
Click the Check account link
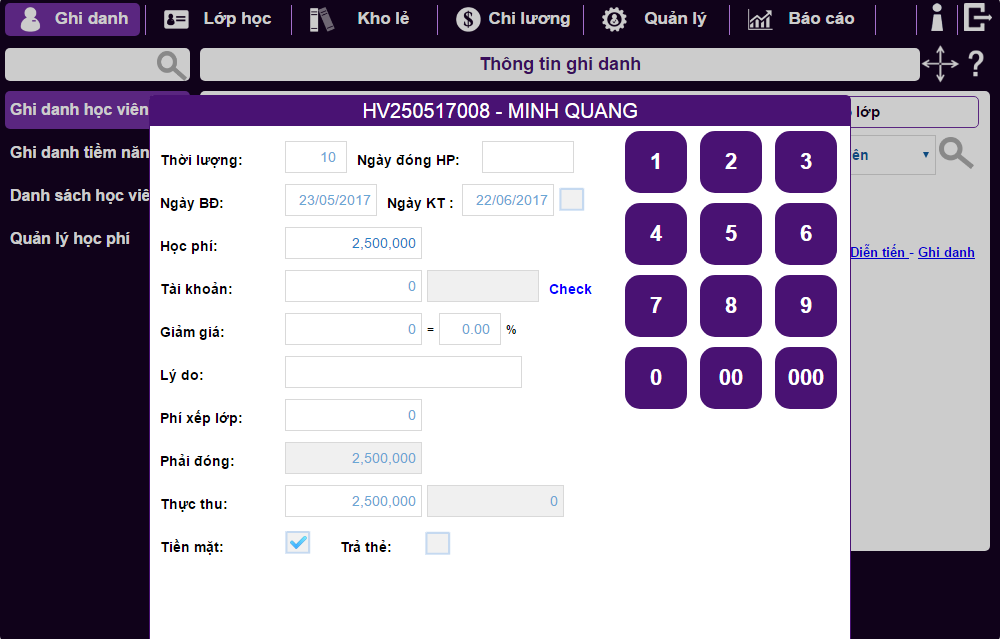(x=570, y=289)
